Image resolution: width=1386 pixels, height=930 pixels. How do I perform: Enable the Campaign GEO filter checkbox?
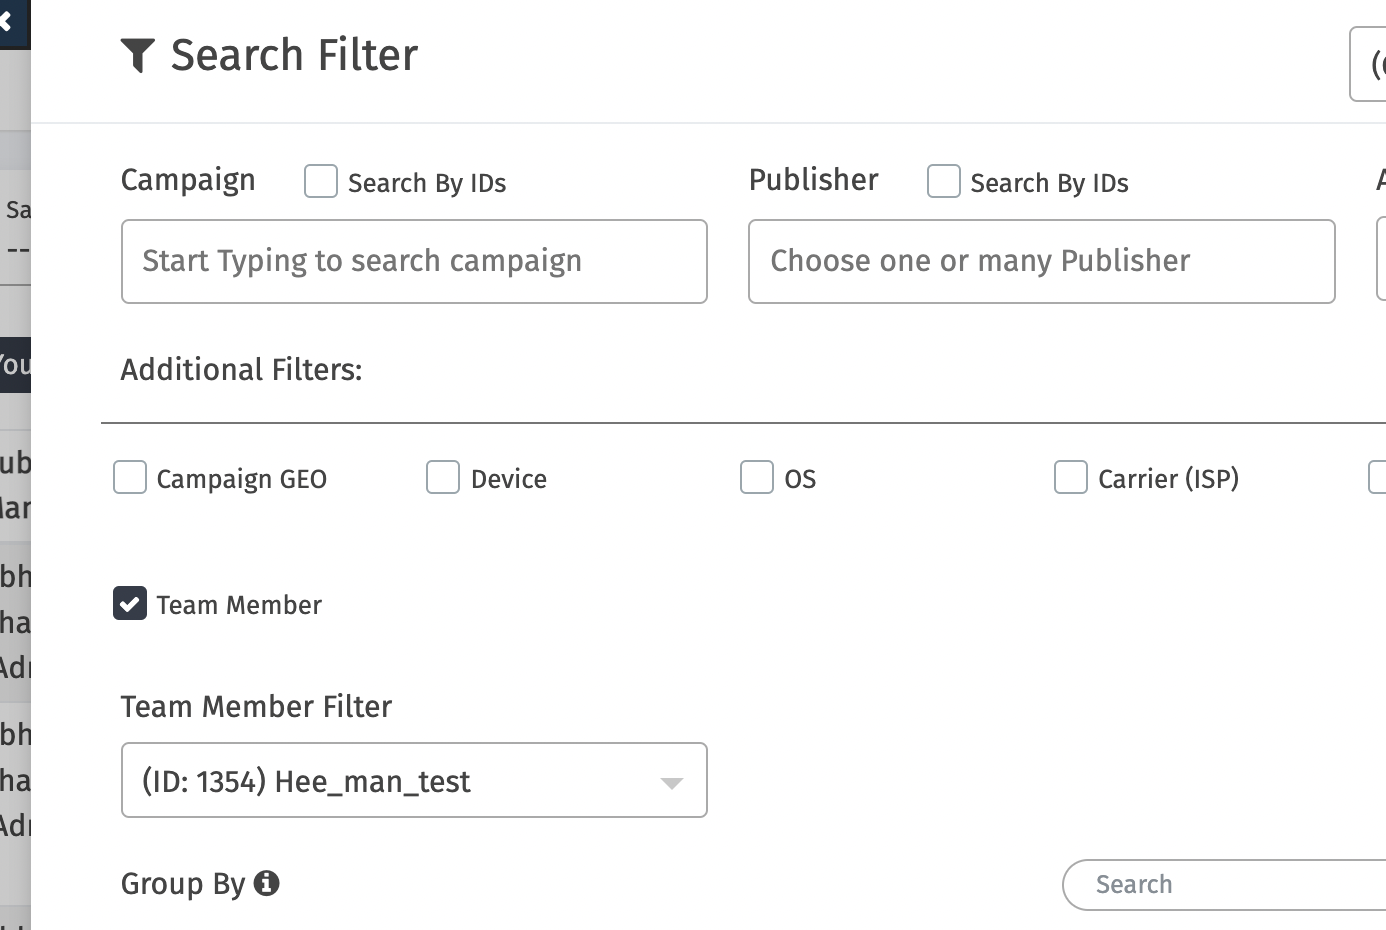click(x=129, y=477)
